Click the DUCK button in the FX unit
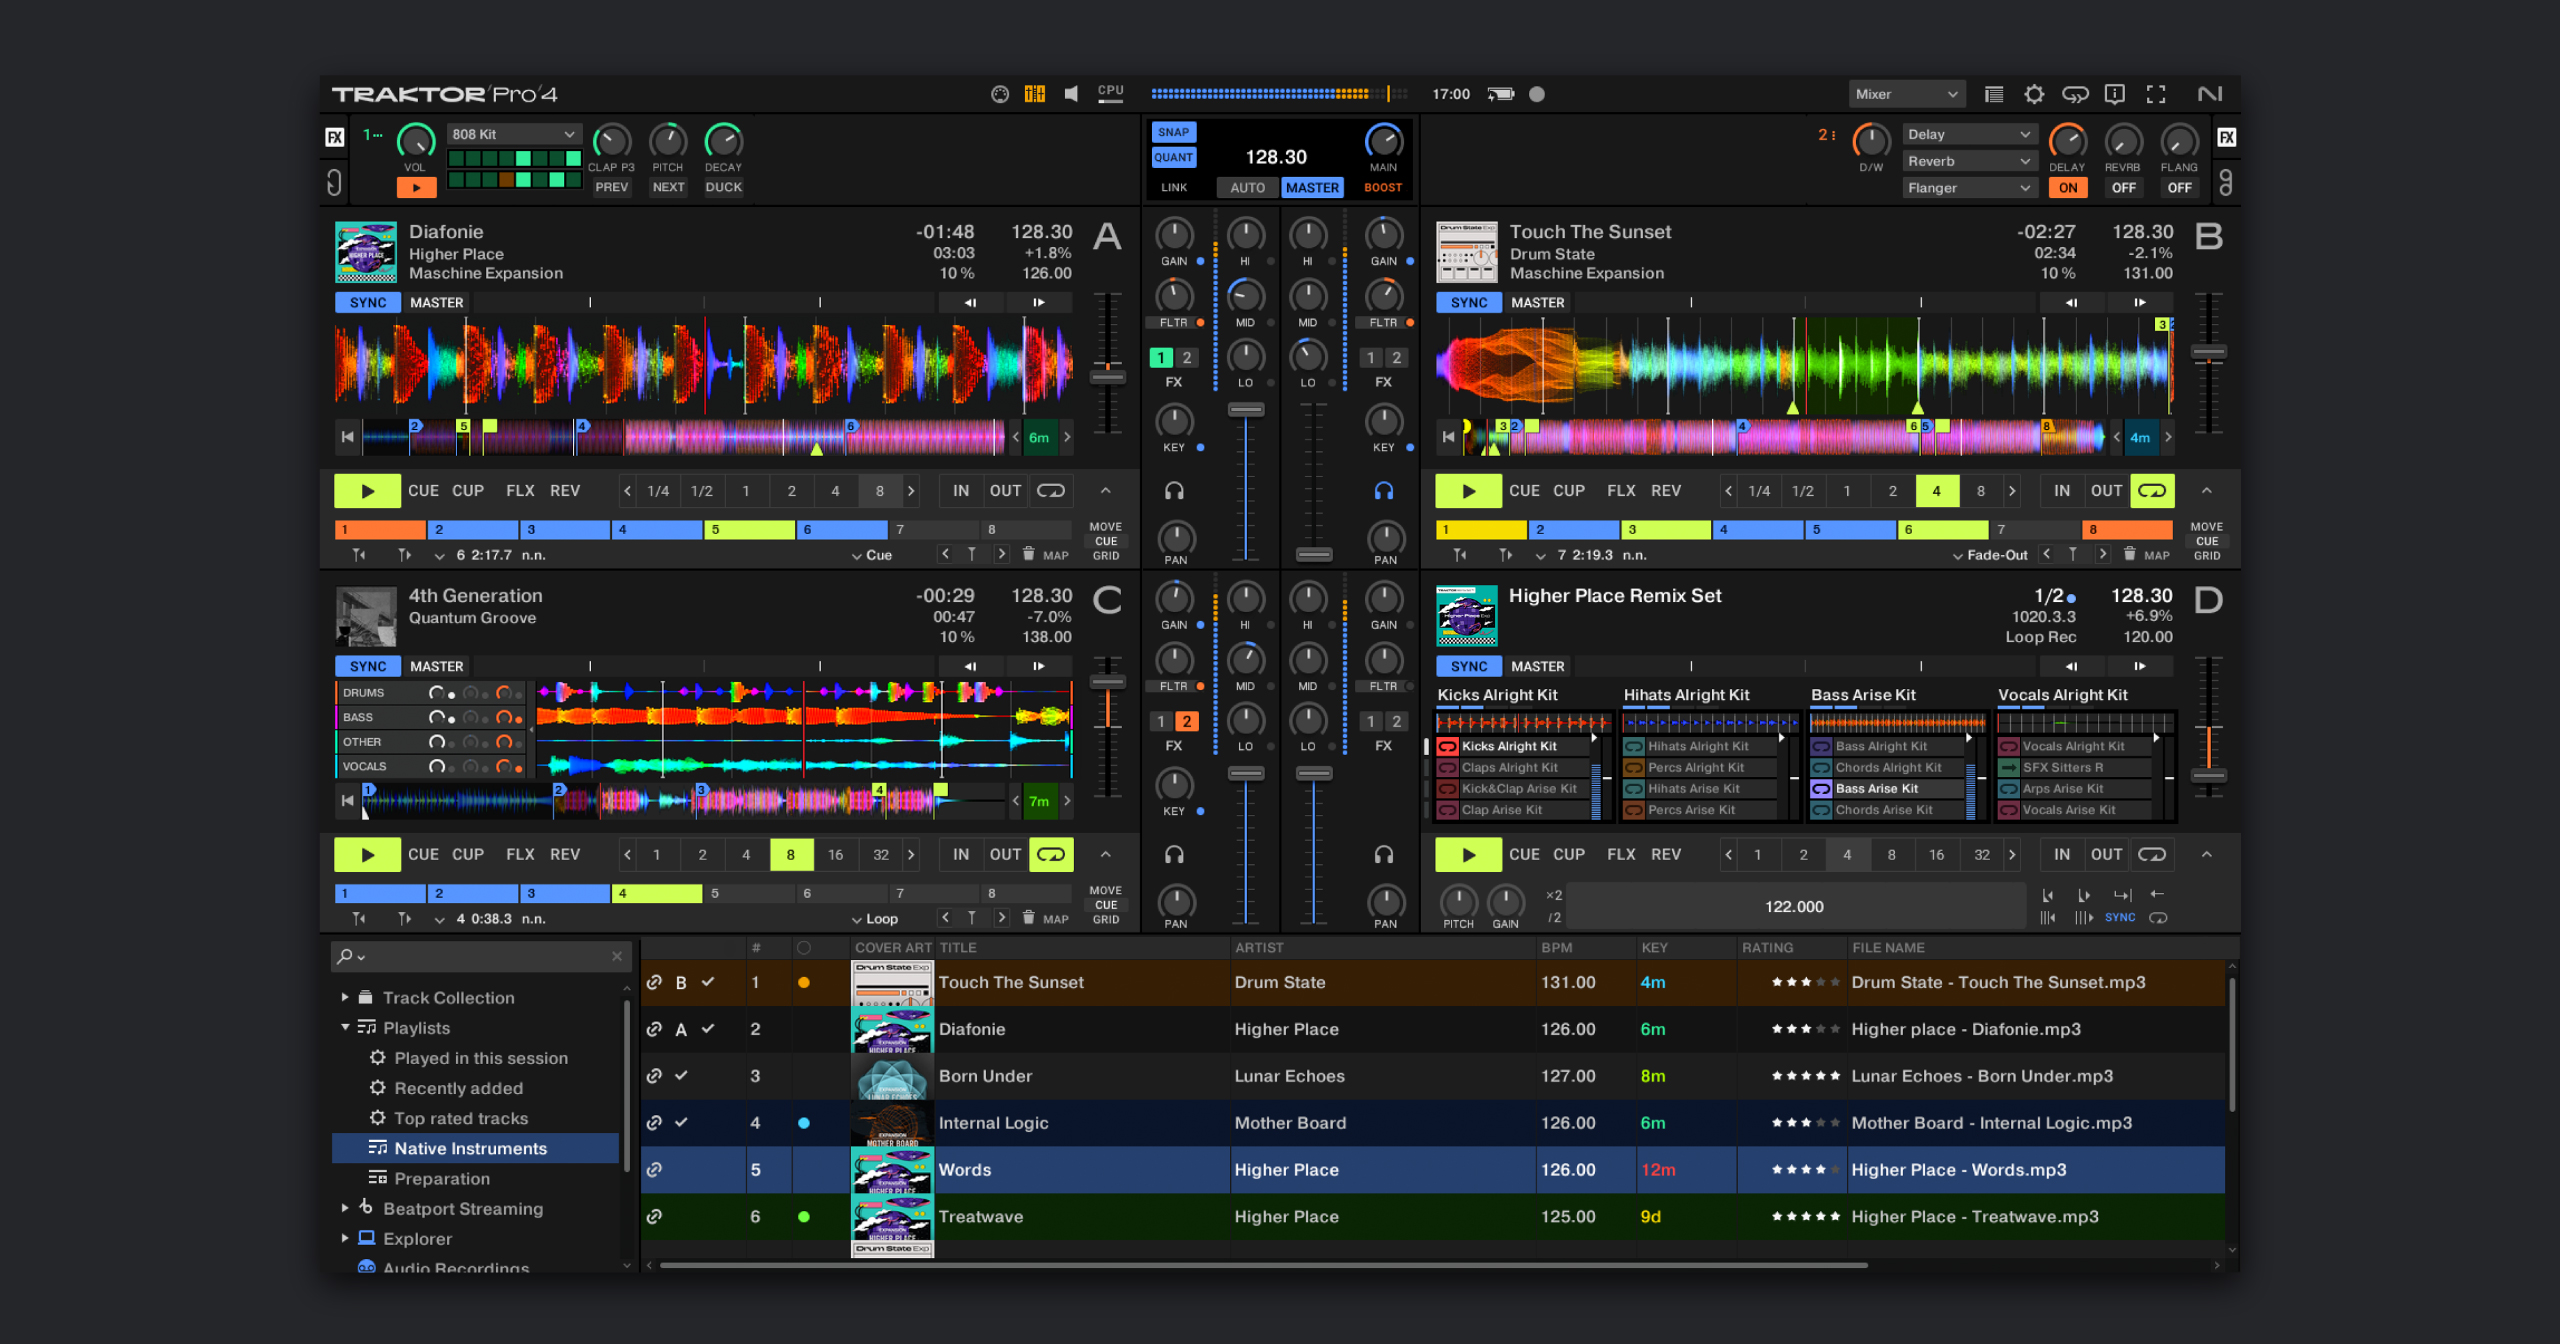Screen dimensions: 2560x1344 (723, 187)
